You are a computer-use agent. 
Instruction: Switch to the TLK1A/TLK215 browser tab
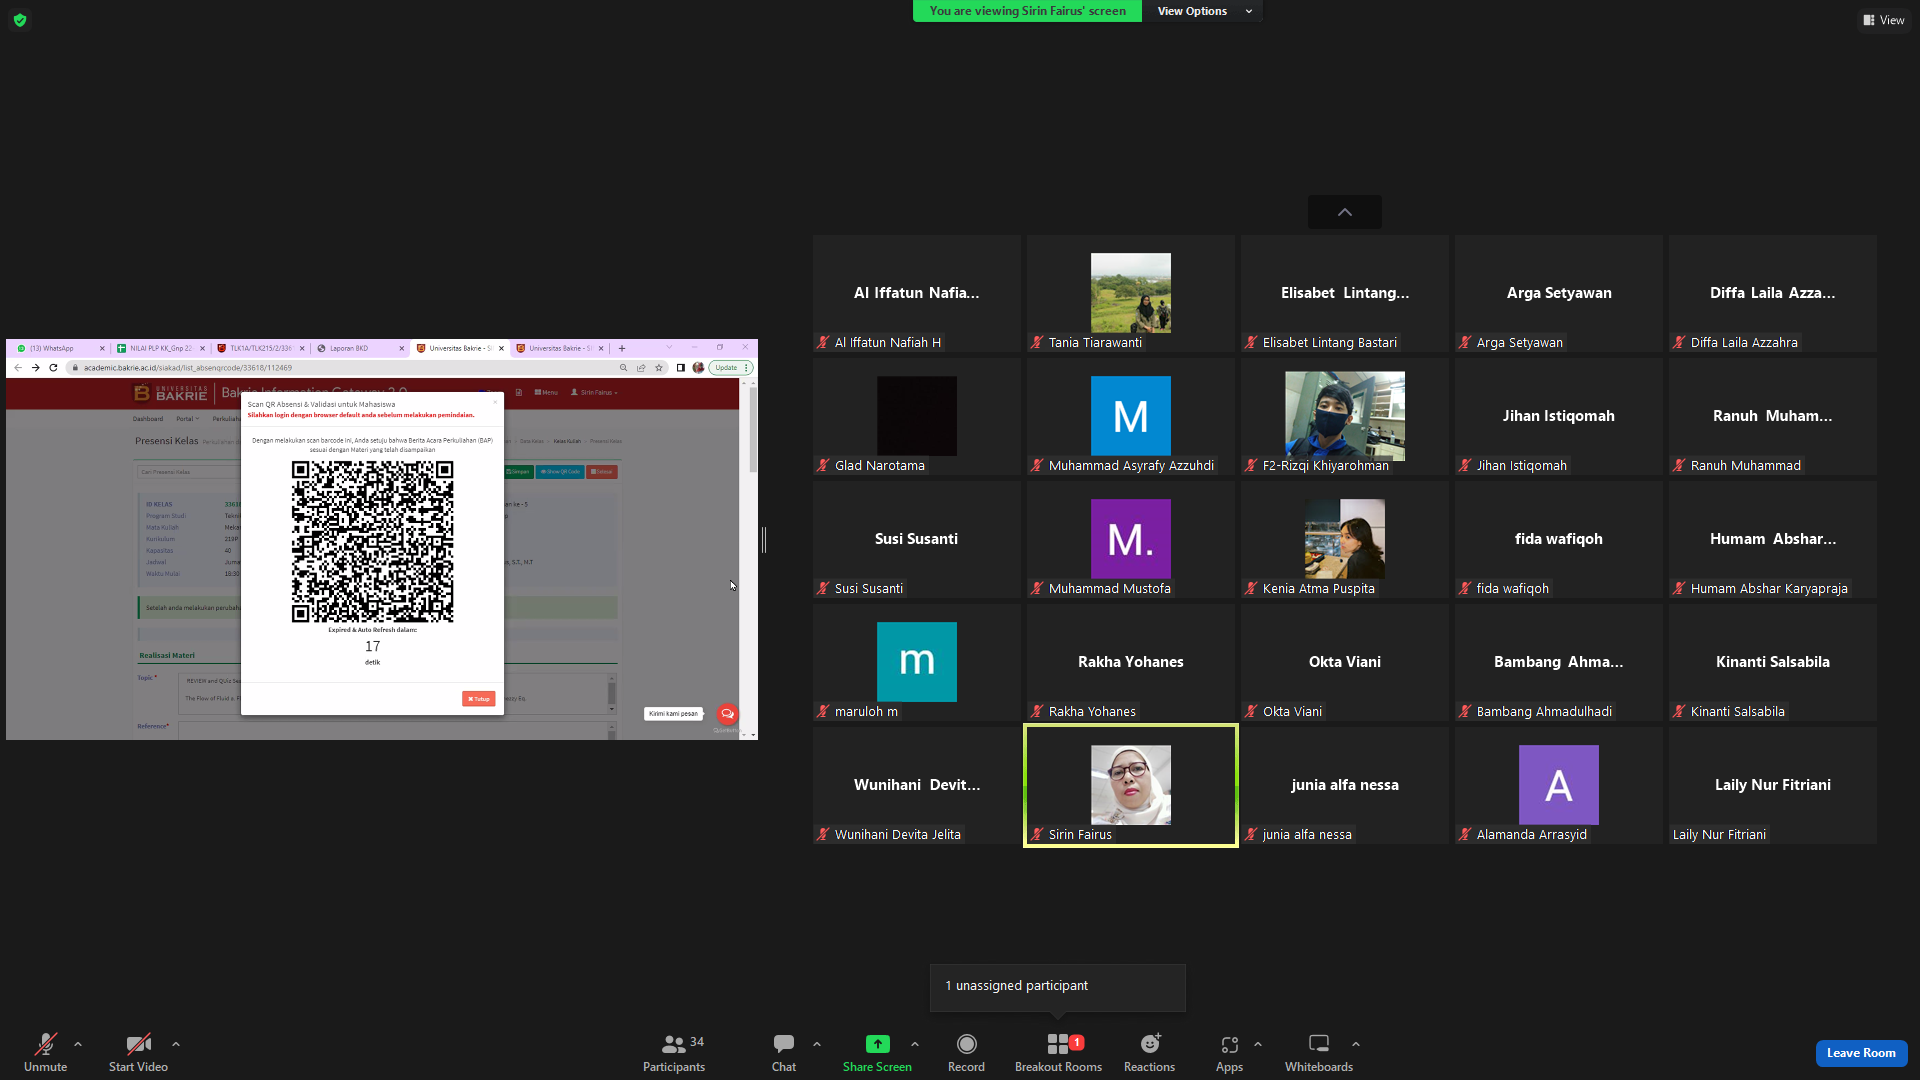click(260, 349)
